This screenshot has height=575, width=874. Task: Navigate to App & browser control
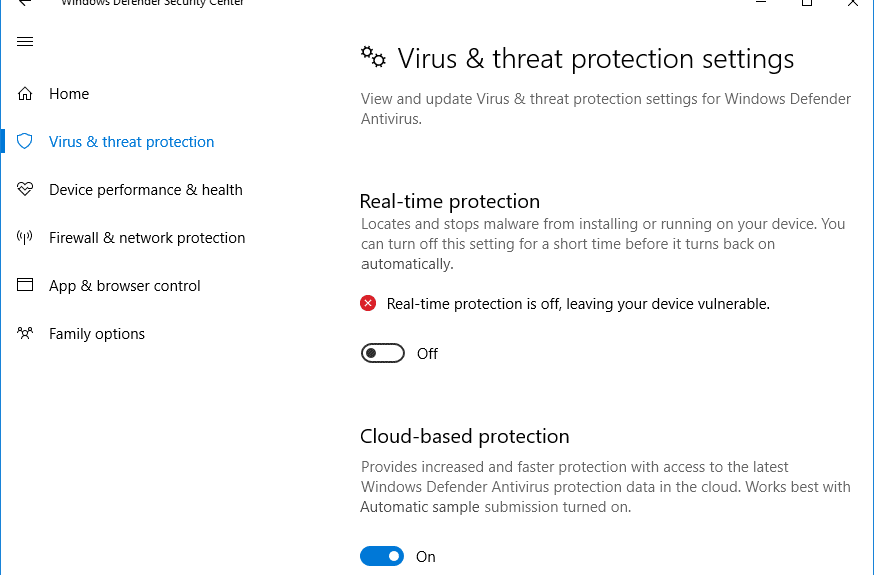pyautogui.click(x=125, y=286)
